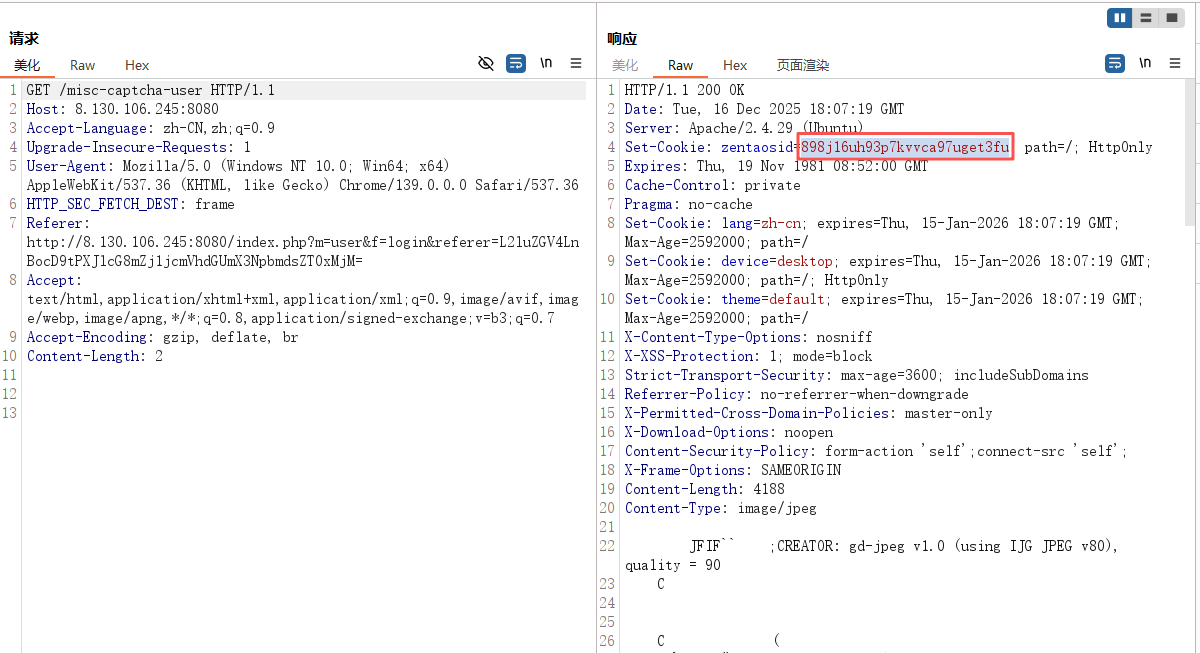Open the request panel hamburger menu

576,63
